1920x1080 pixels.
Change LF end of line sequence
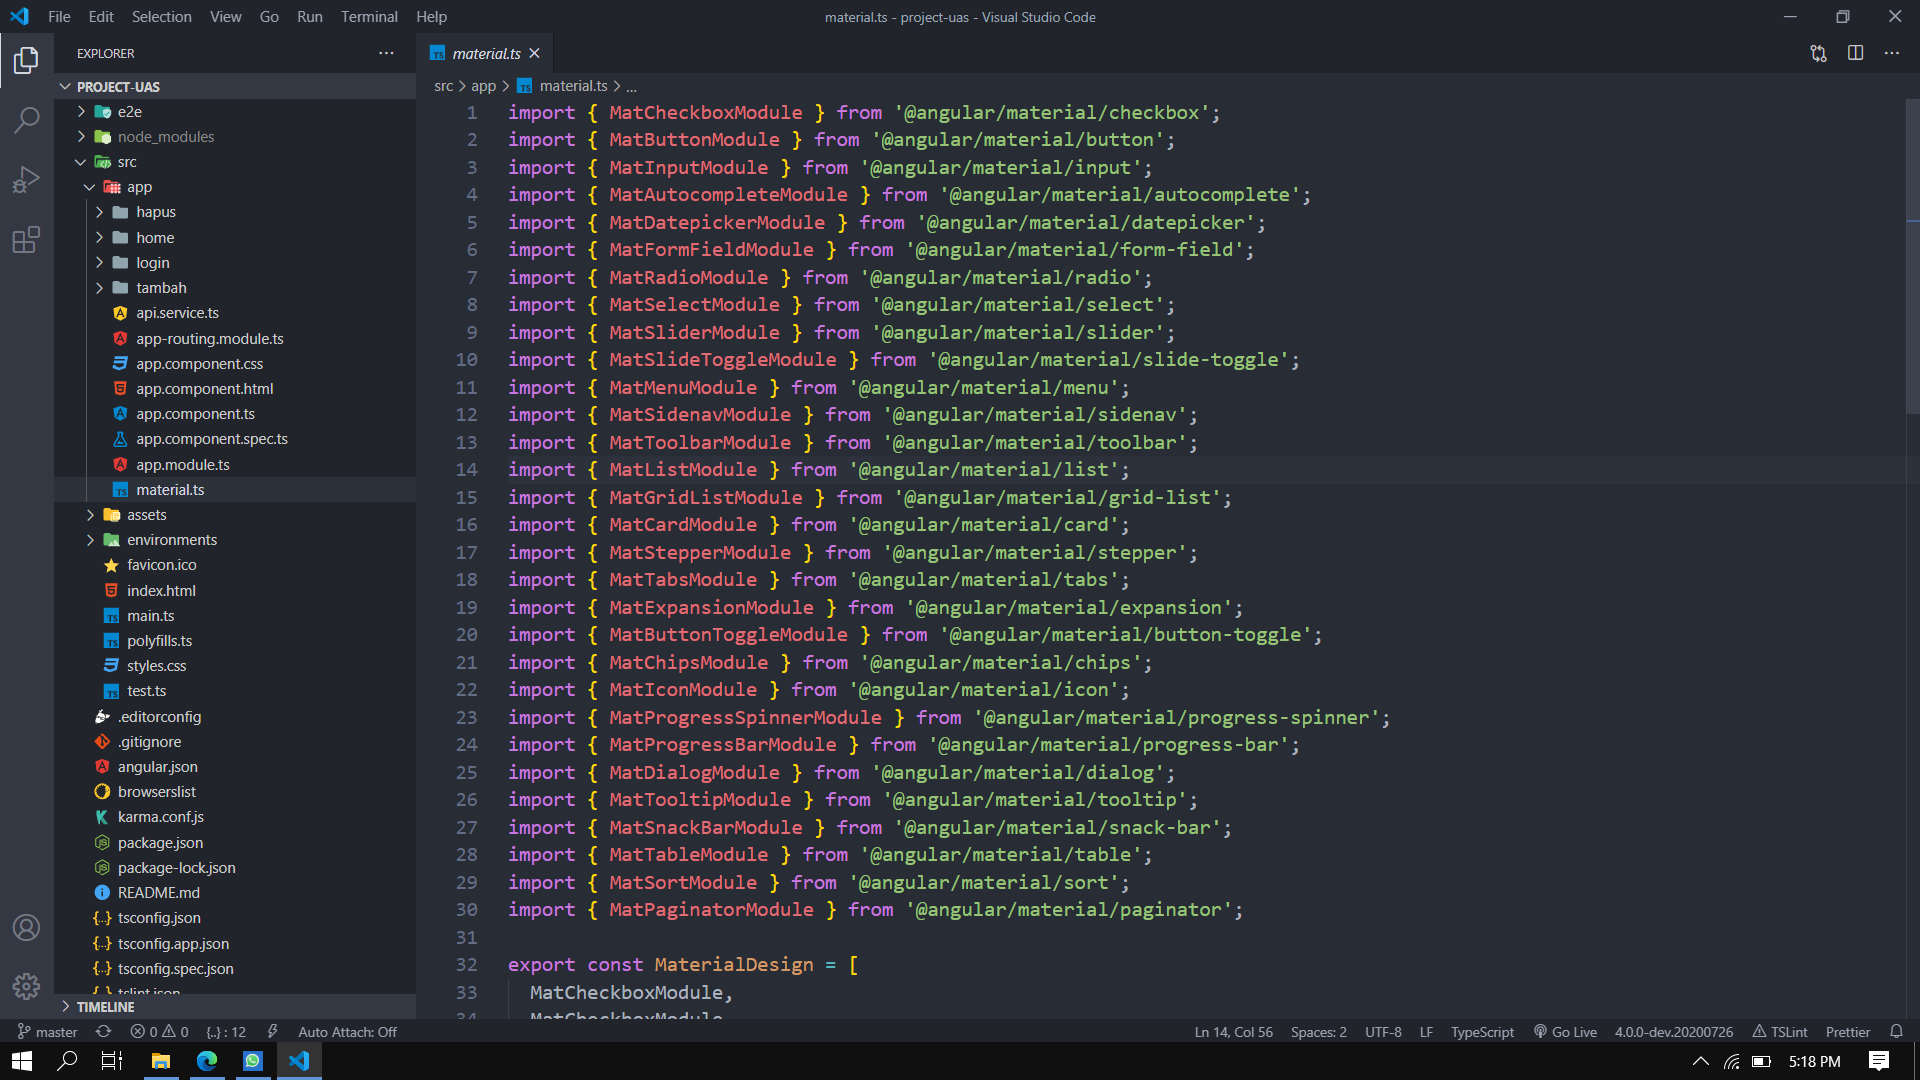[1426, 1032]
